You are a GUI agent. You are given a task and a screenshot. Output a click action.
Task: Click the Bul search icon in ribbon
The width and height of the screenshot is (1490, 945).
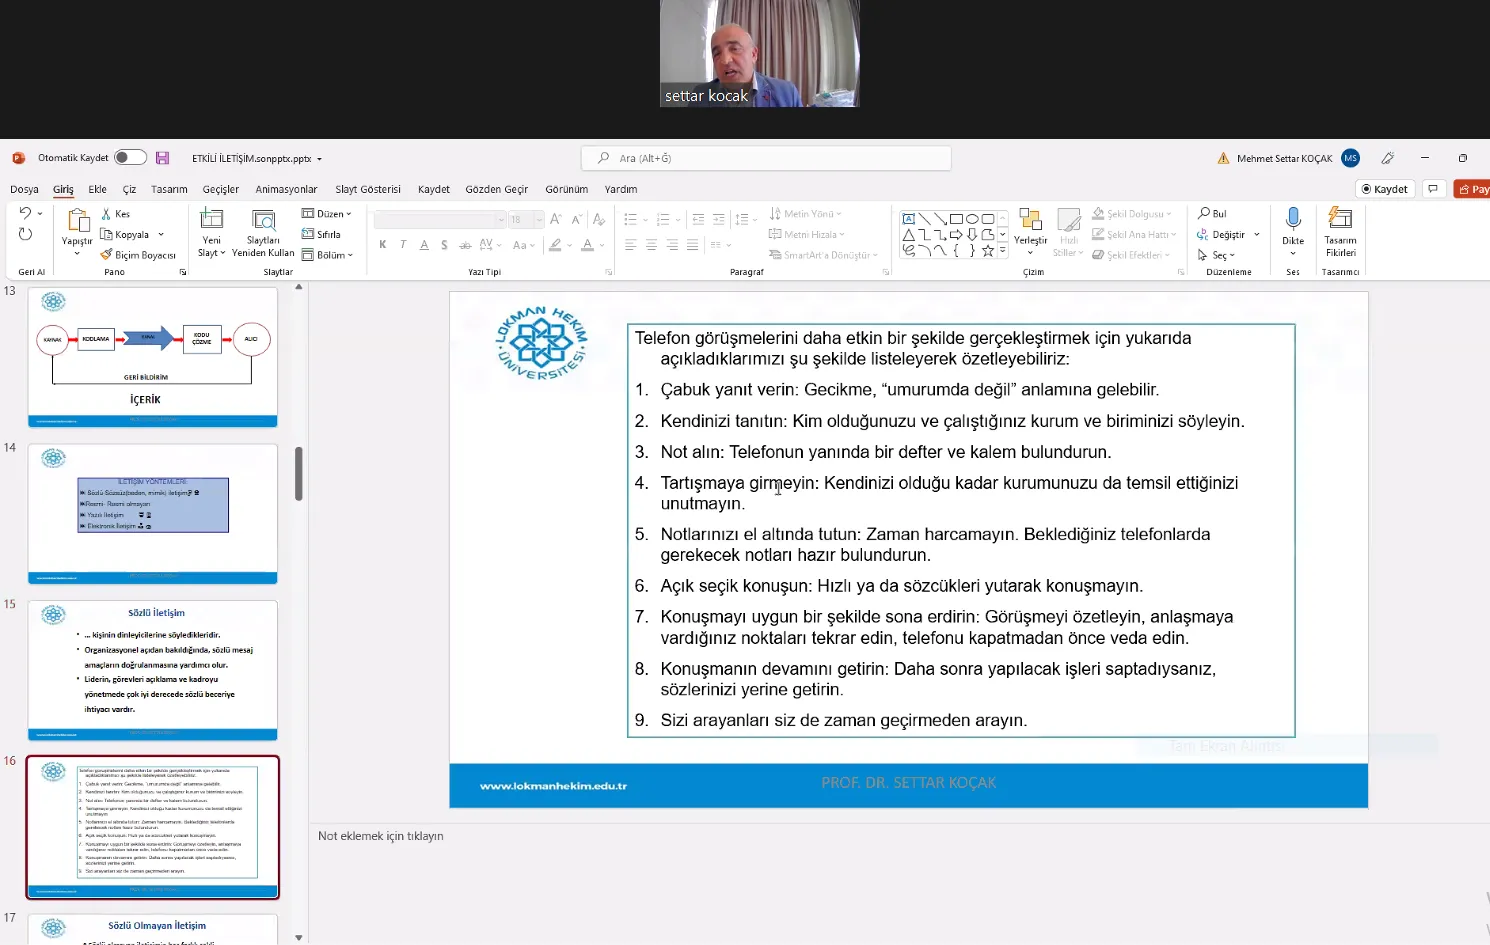[1205, 214]
